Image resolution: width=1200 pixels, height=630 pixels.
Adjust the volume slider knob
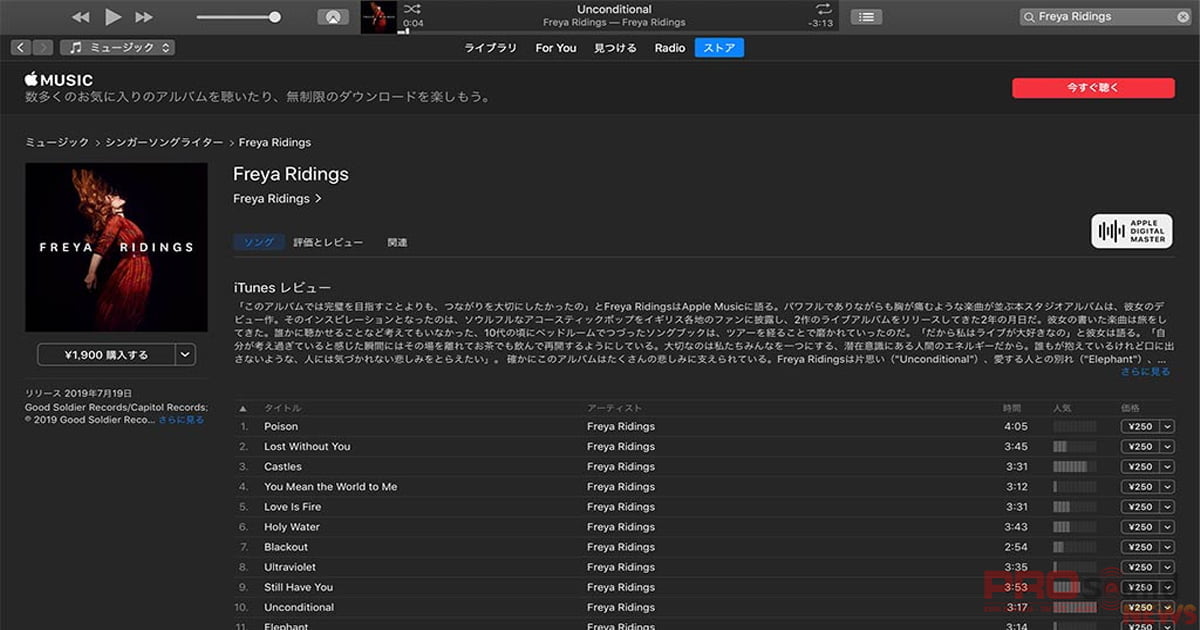tap(275, 17)
